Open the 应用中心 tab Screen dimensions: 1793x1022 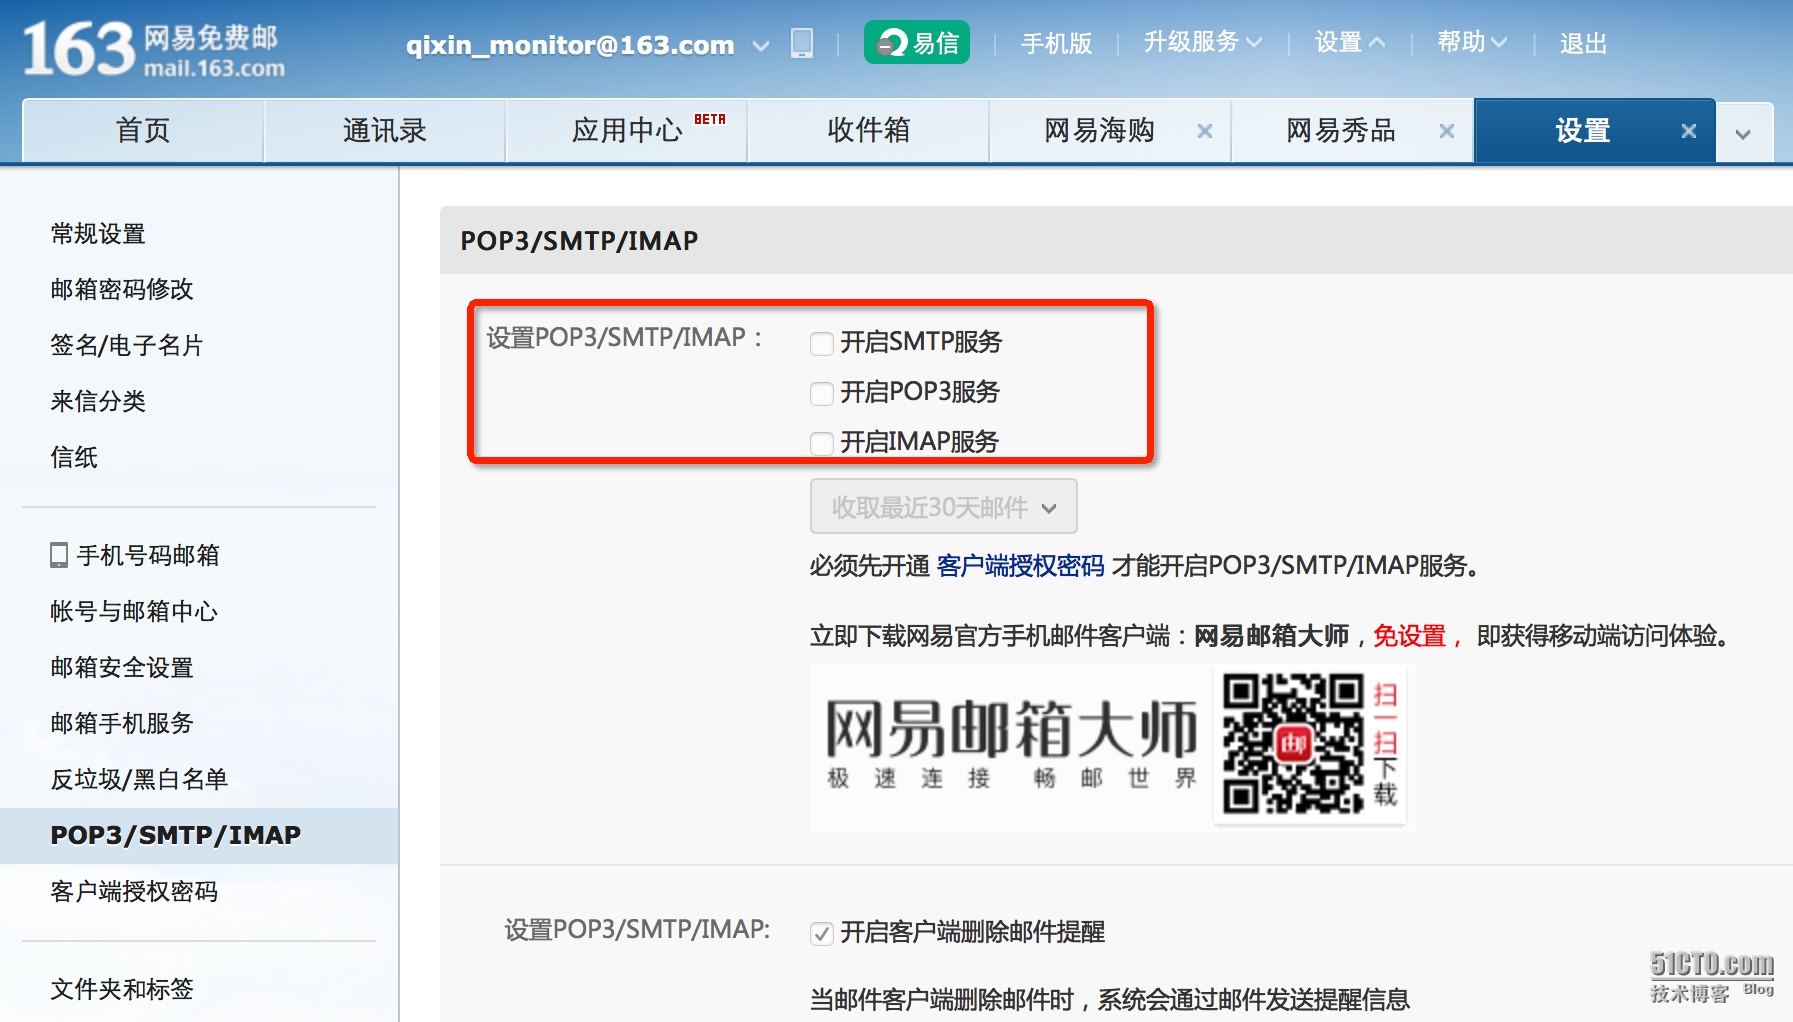pyautogui.click(x=627, y=130)
